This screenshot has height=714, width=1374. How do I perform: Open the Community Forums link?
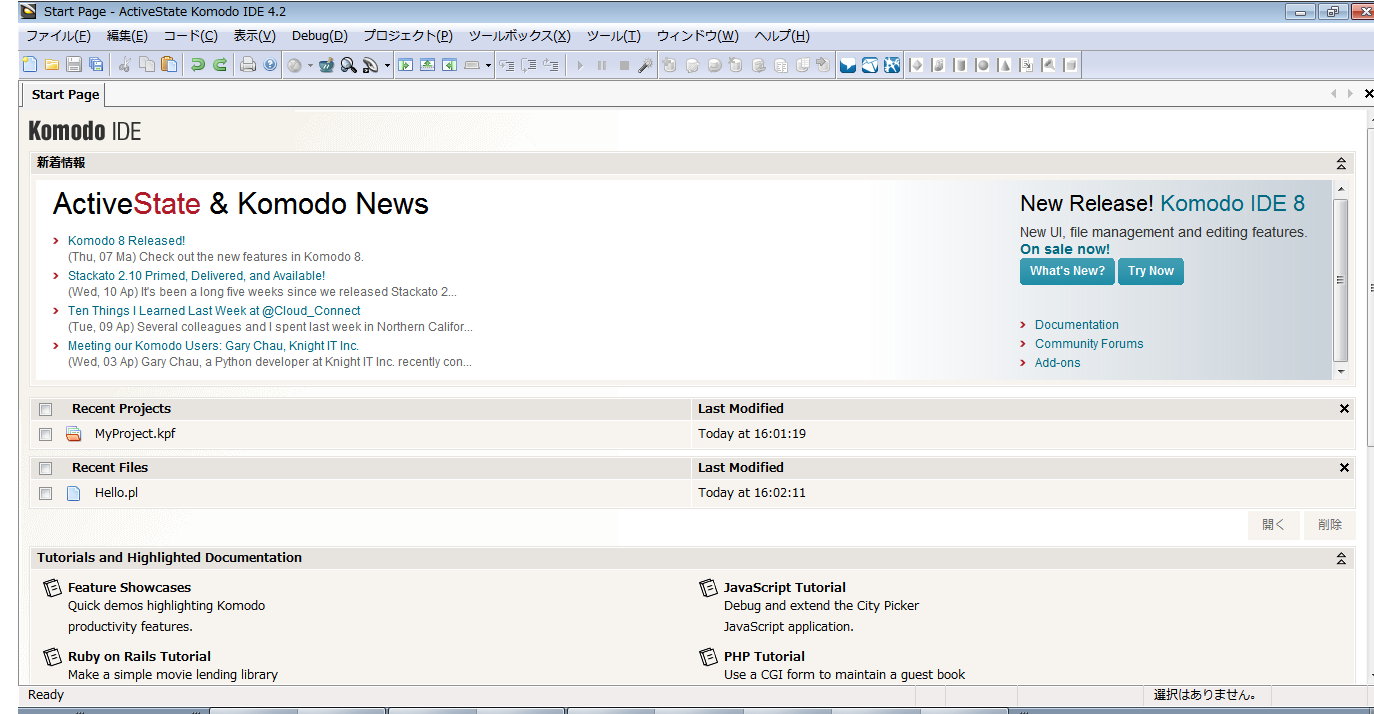tap(1089, 344)
